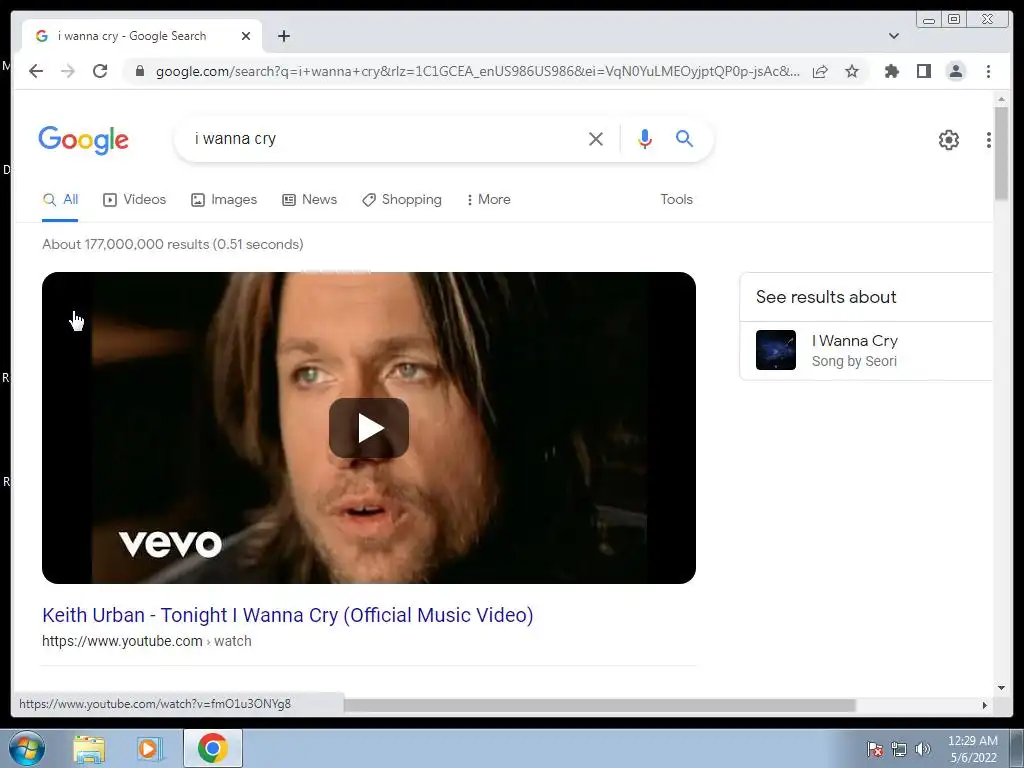Close the 'i wanna cry' tab
The width and height of the screenshot is (1024, 768).
[x=246, y=36]
